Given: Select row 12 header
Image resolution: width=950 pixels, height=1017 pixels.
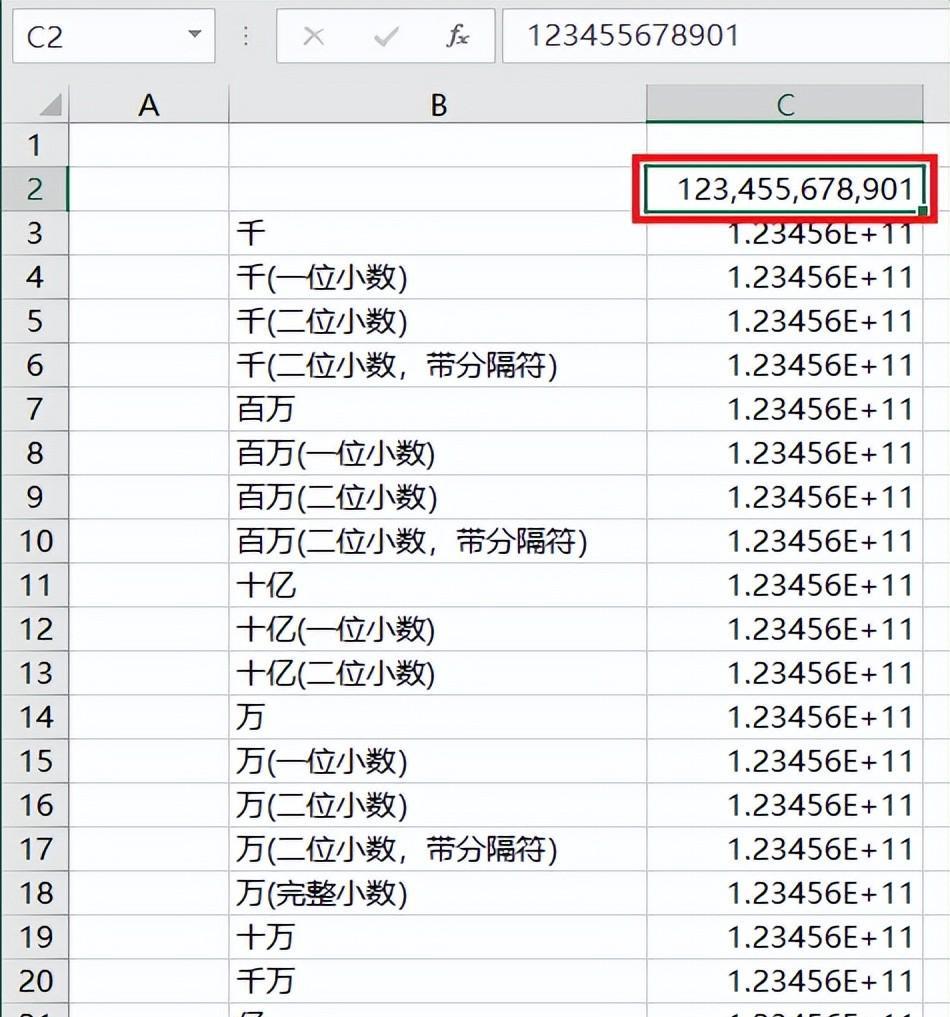Looking at the screenshot, I should point(34,629).
